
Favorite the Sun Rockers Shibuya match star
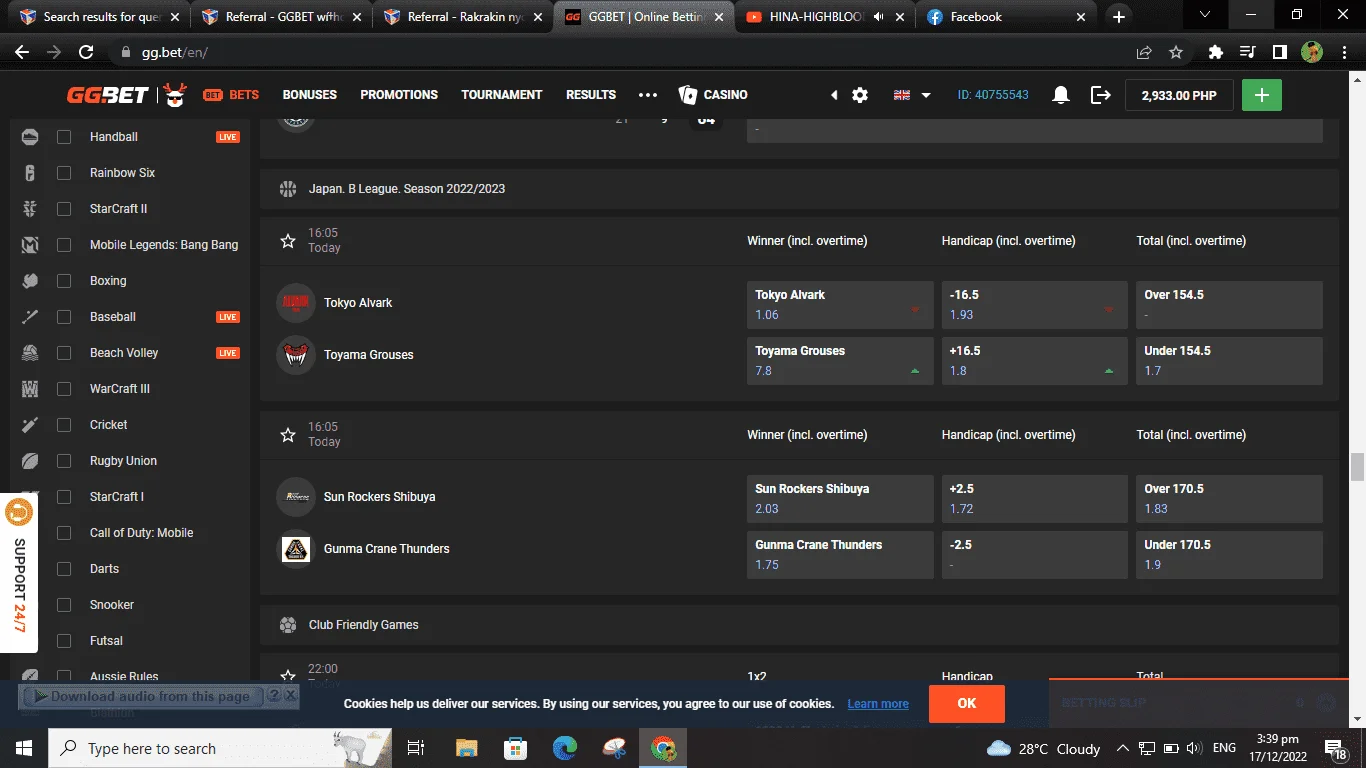click(x=288, y=435)
